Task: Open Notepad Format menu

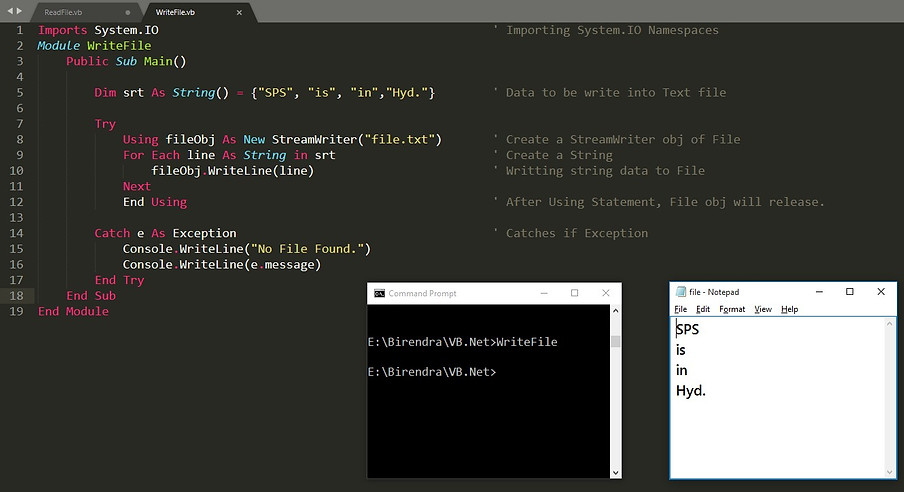Action: [732, 309]
